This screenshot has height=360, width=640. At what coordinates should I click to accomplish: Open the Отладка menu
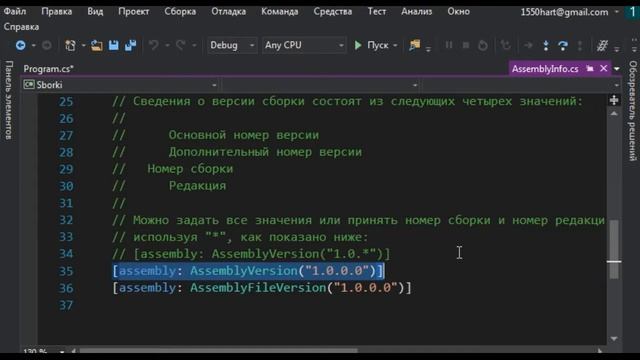[x=229, y=12]
